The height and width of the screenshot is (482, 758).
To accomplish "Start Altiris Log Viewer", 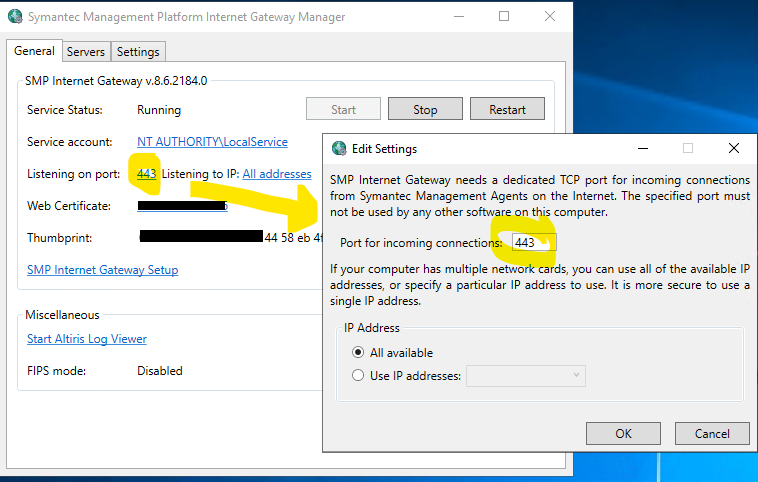I will 87,339.
